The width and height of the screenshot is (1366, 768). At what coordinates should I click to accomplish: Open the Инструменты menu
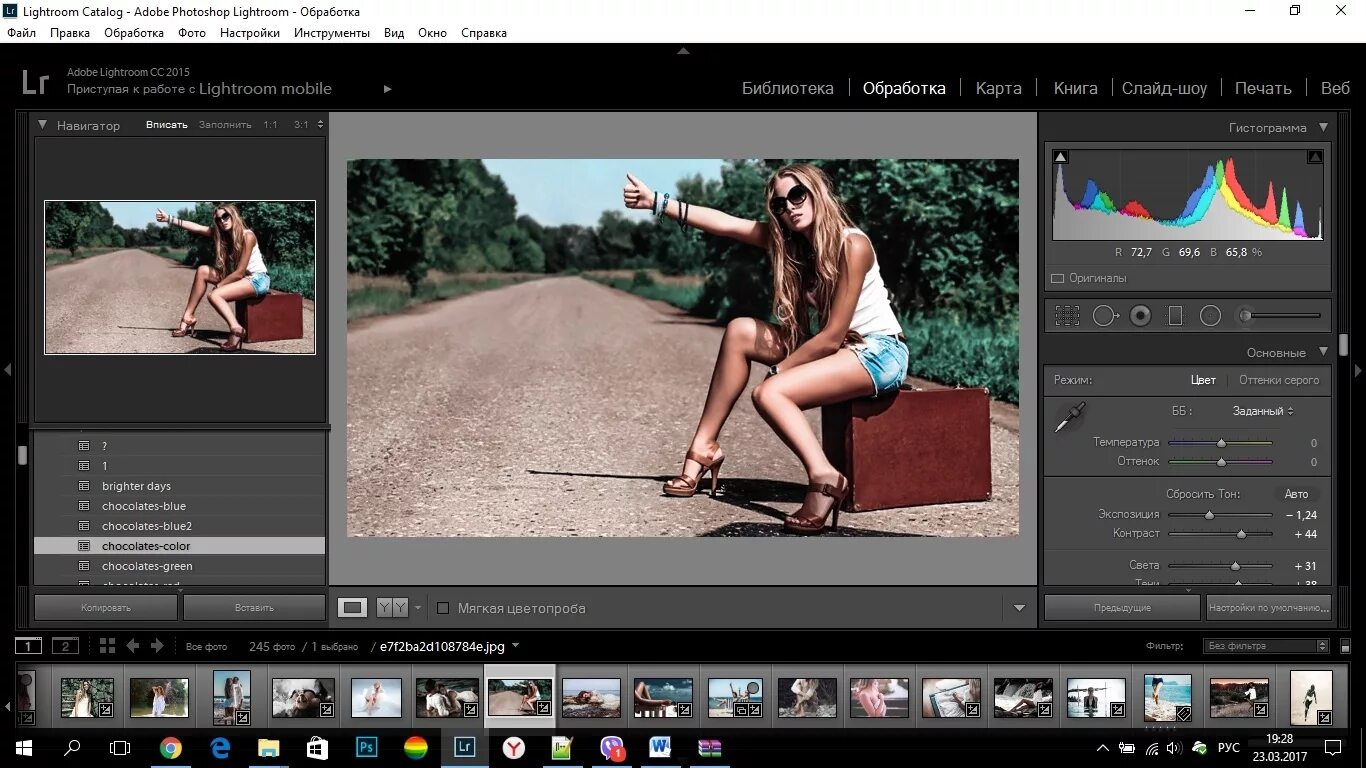click(x=332, y=33)
